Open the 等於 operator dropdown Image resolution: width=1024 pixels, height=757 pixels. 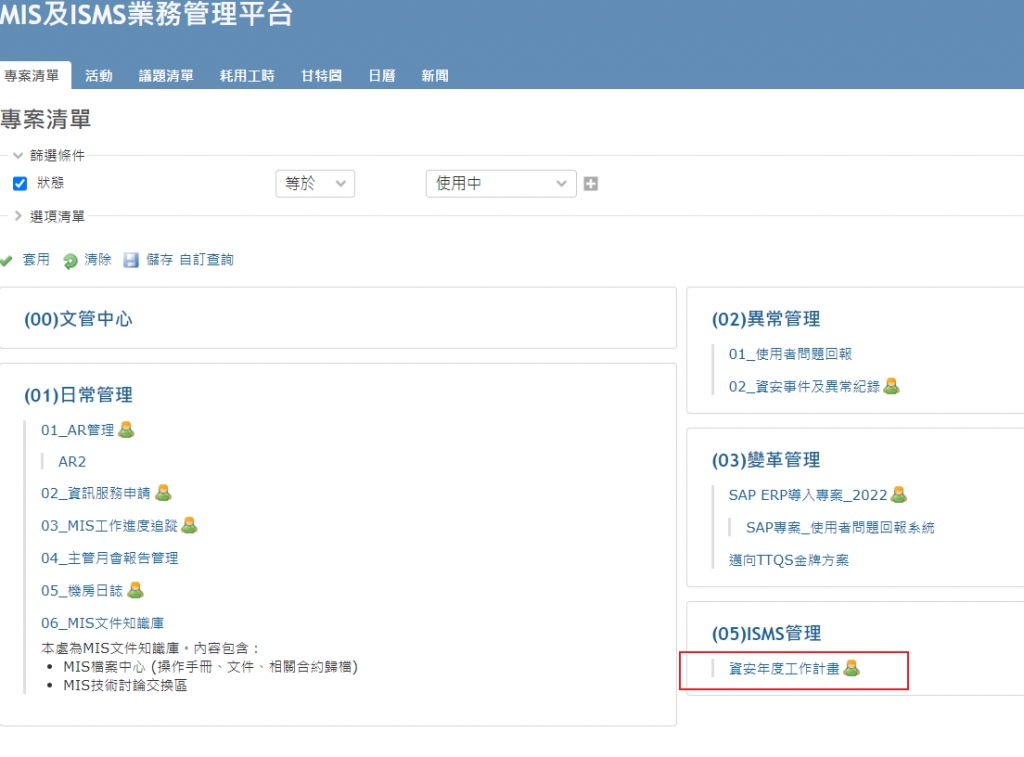[315, 184]
